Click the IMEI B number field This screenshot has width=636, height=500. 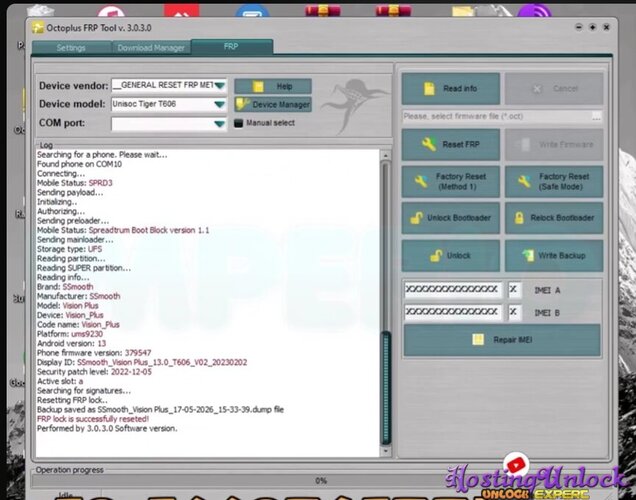tap(453, 312)
